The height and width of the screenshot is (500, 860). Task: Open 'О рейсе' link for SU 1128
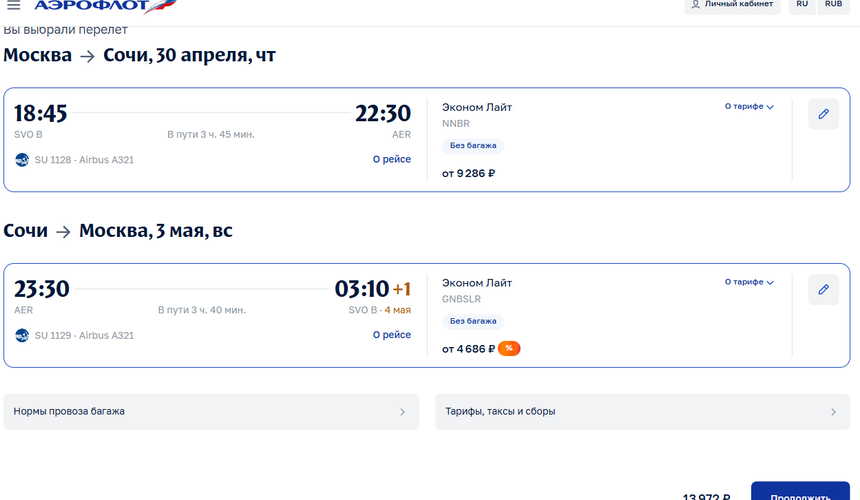pos(391,160)
